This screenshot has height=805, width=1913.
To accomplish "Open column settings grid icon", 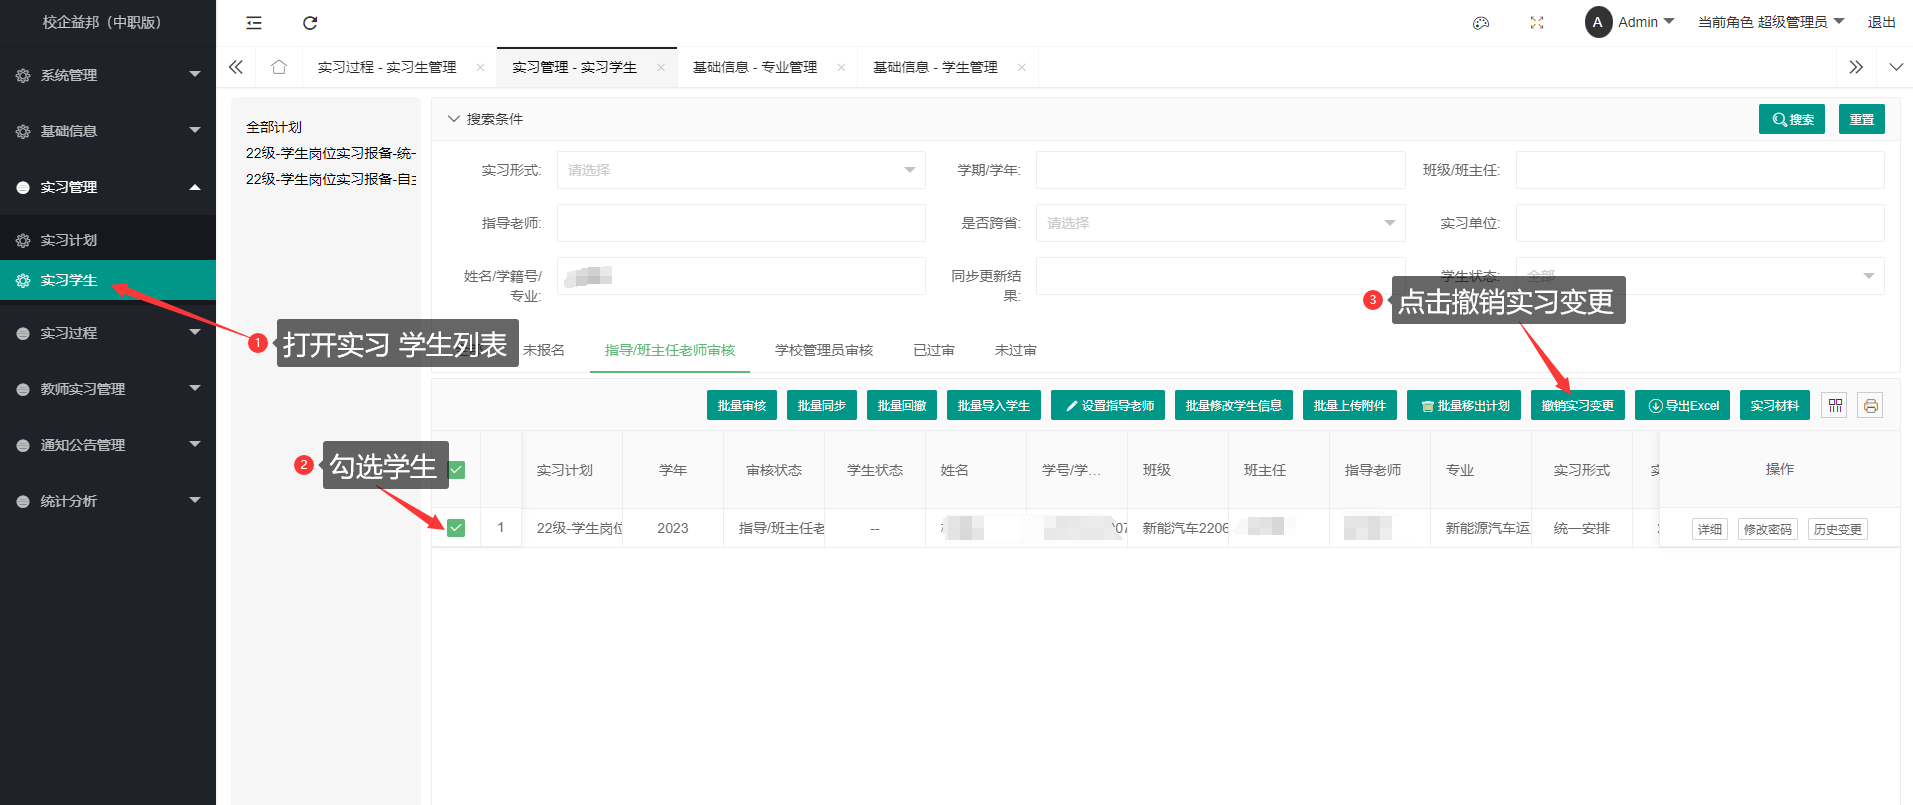I will (x=1834, y=405).
